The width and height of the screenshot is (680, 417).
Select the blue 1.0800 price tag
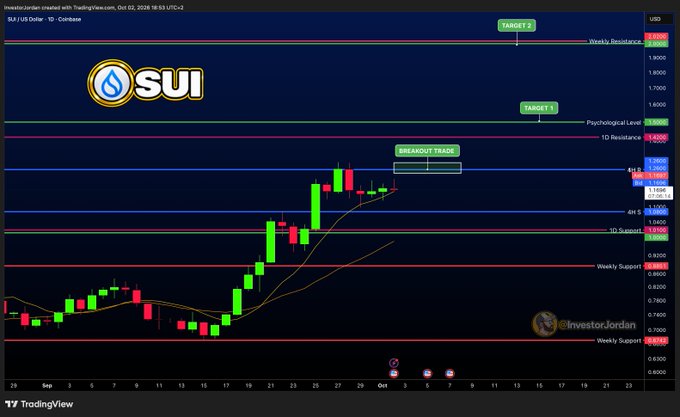pyautogui.click(x=656, y=212)
